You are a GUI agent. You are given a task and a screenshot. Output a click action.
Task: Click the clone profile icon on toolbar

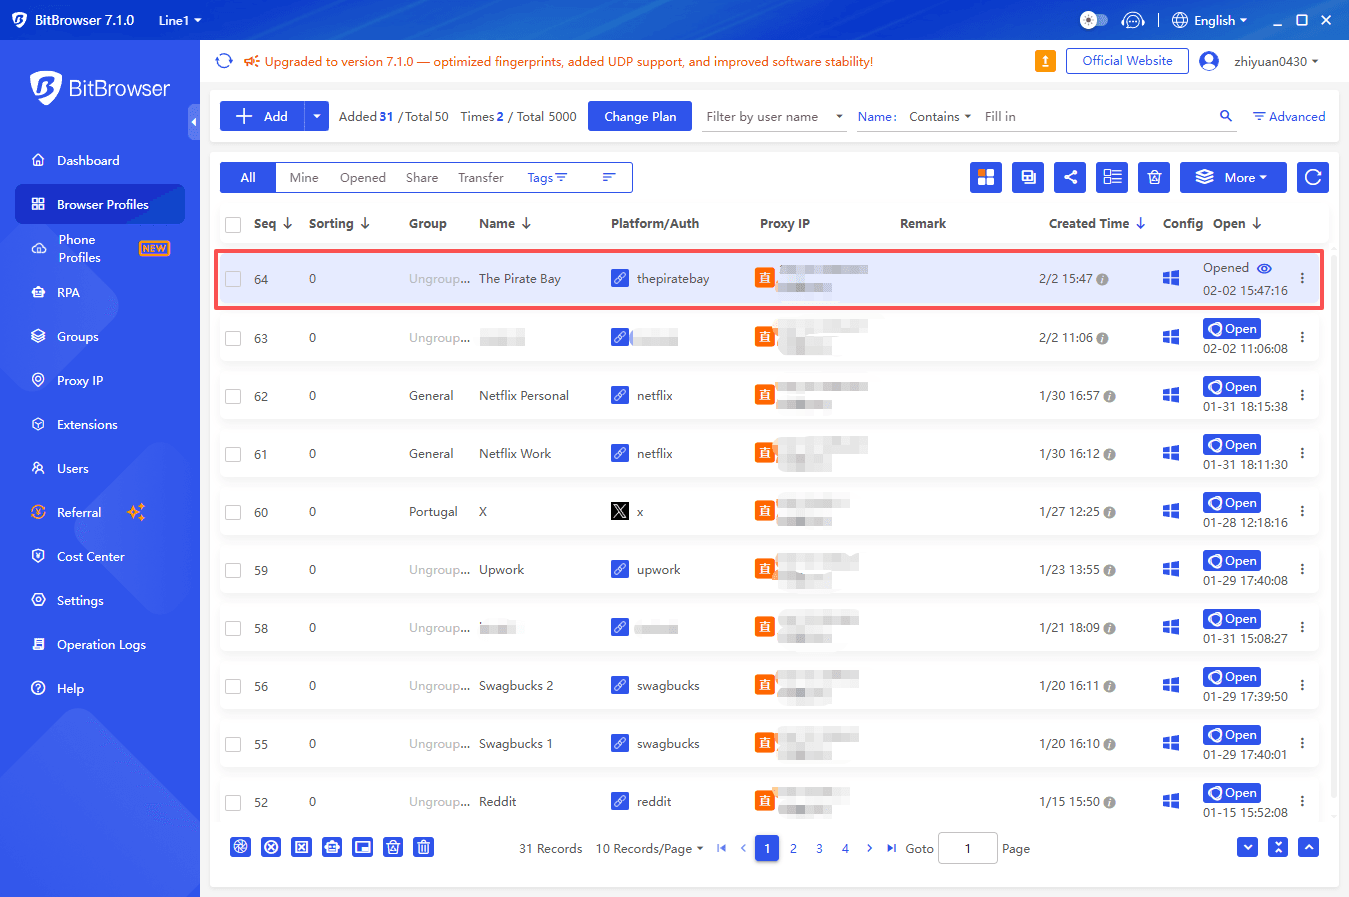(1027, 177)
